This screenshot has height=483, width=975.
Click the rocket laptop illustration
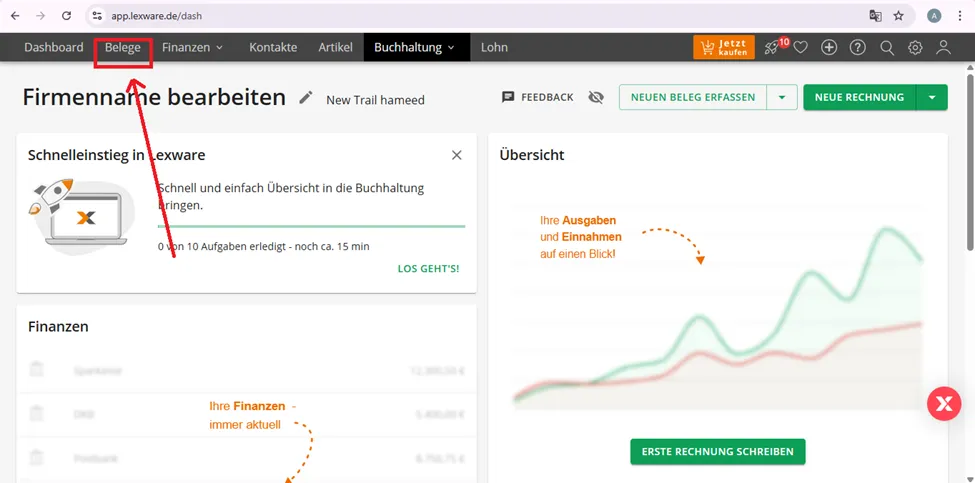coord(81,215)
